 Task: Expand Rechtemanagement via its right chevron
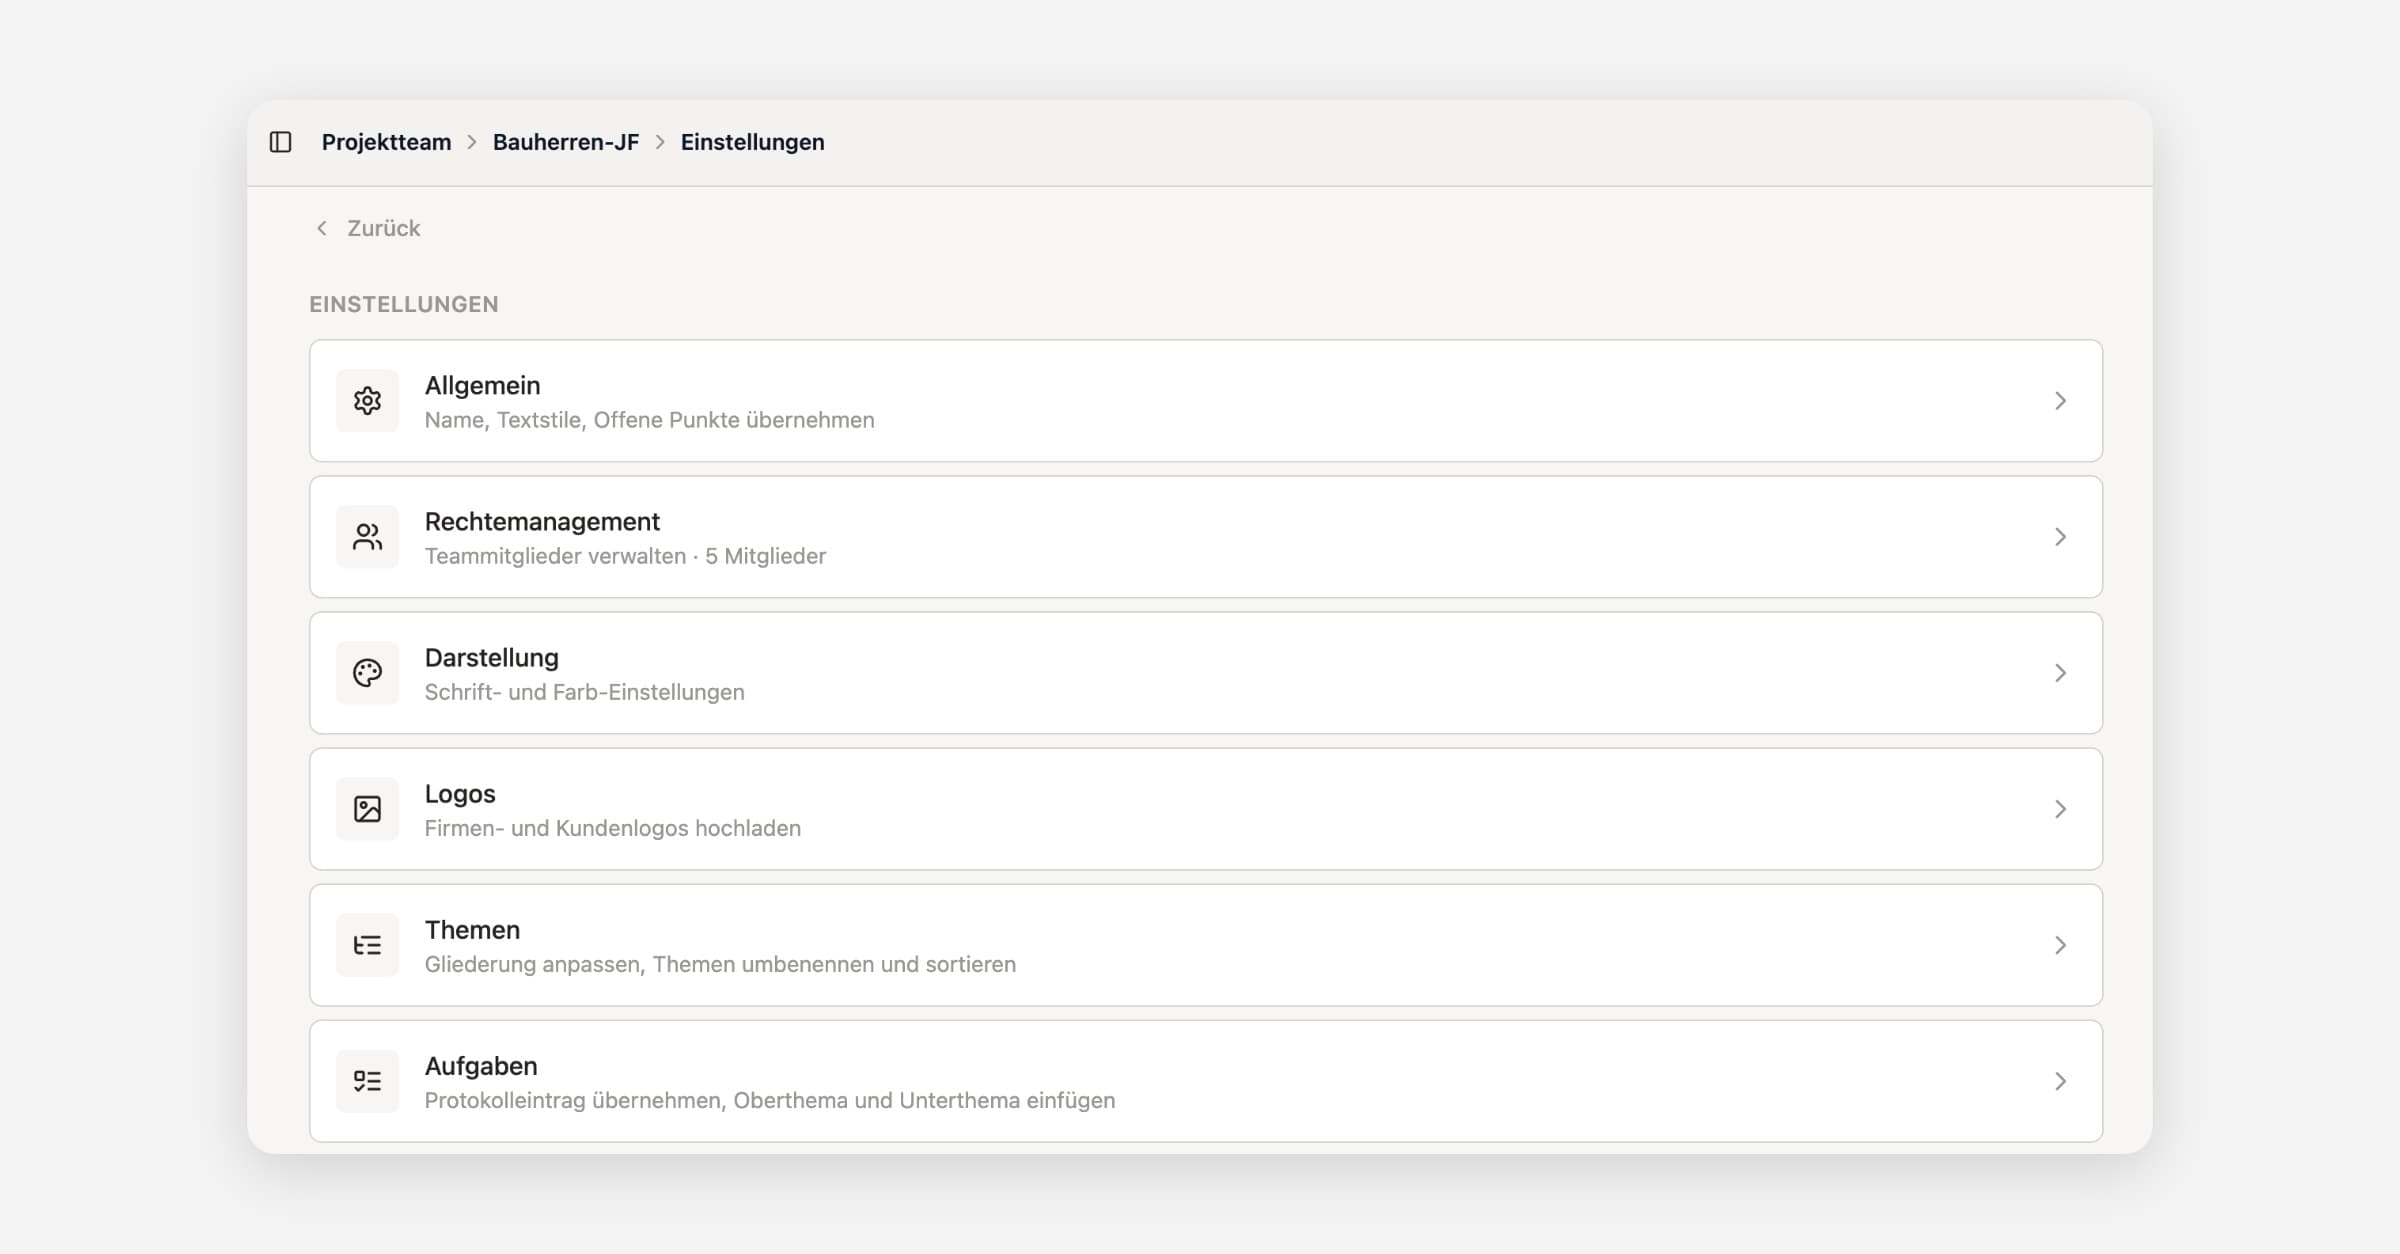[x=2060, y=537]
